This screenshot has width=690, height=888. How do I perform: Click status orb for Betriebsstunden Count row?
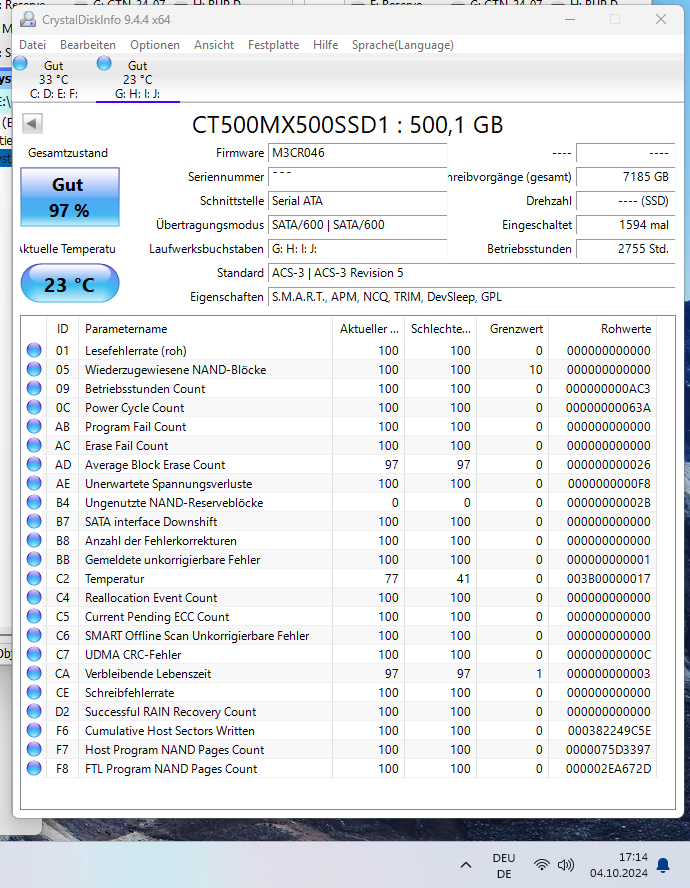click(x=34, y=388)
